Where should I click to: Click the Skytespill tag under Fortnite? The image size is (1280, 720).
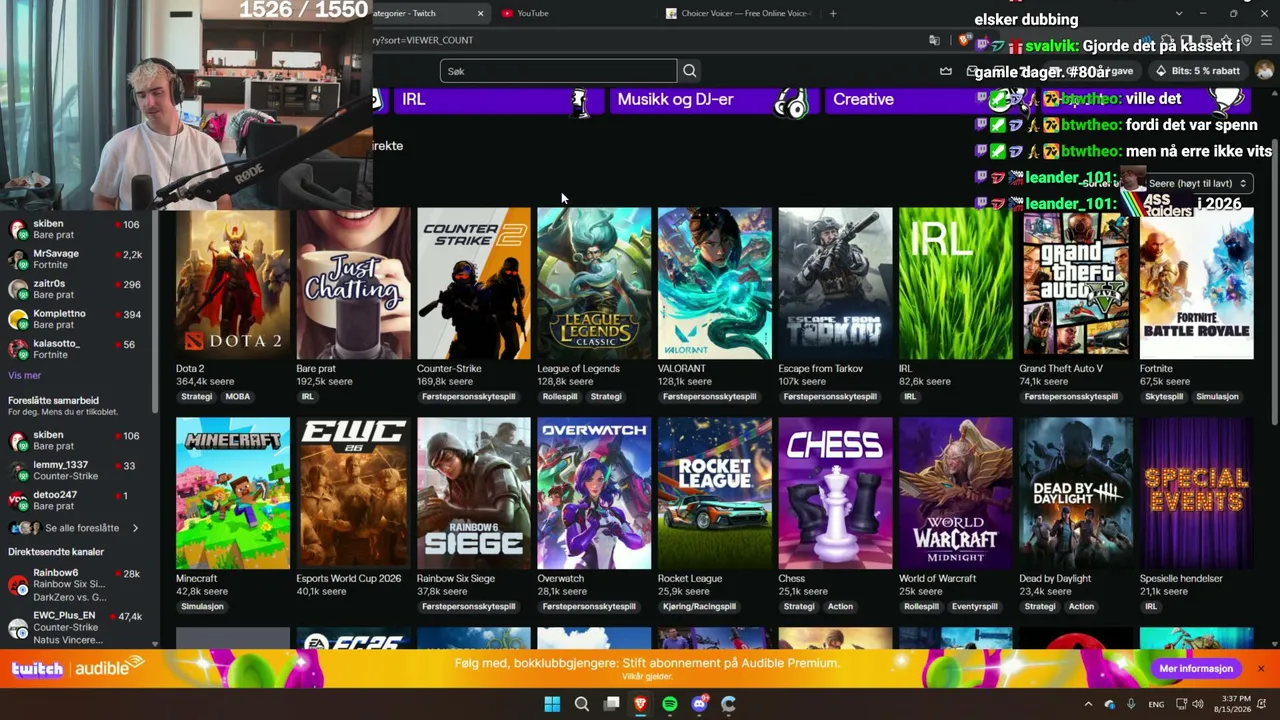pyautogui.click(x=1164, y=397)
